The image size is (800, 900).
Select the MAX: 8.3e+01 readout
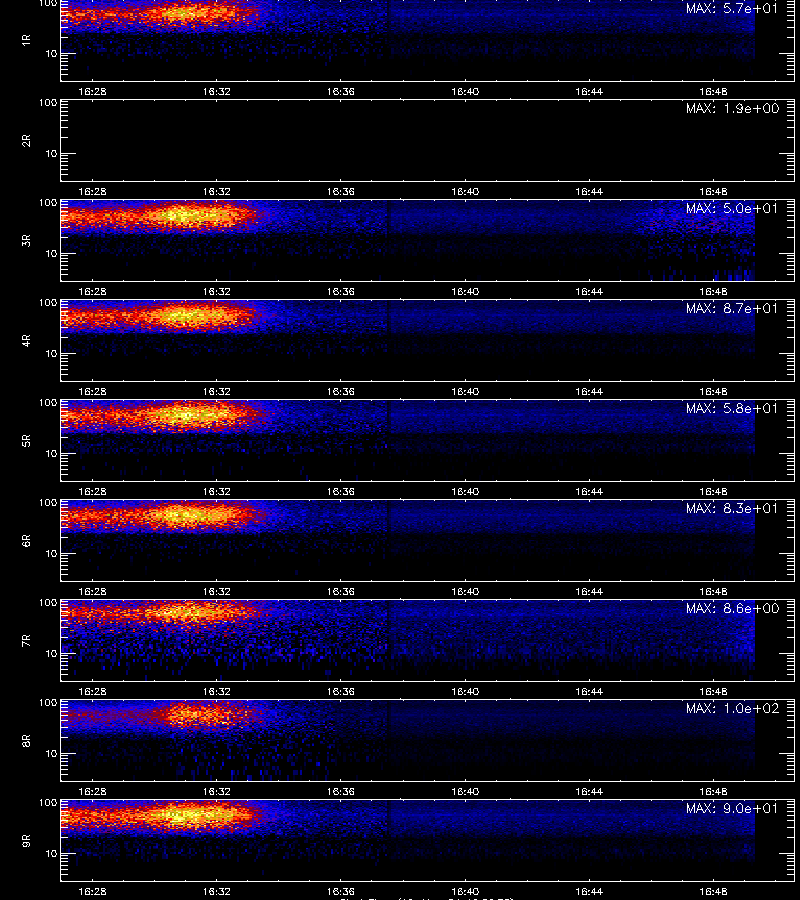732,508
